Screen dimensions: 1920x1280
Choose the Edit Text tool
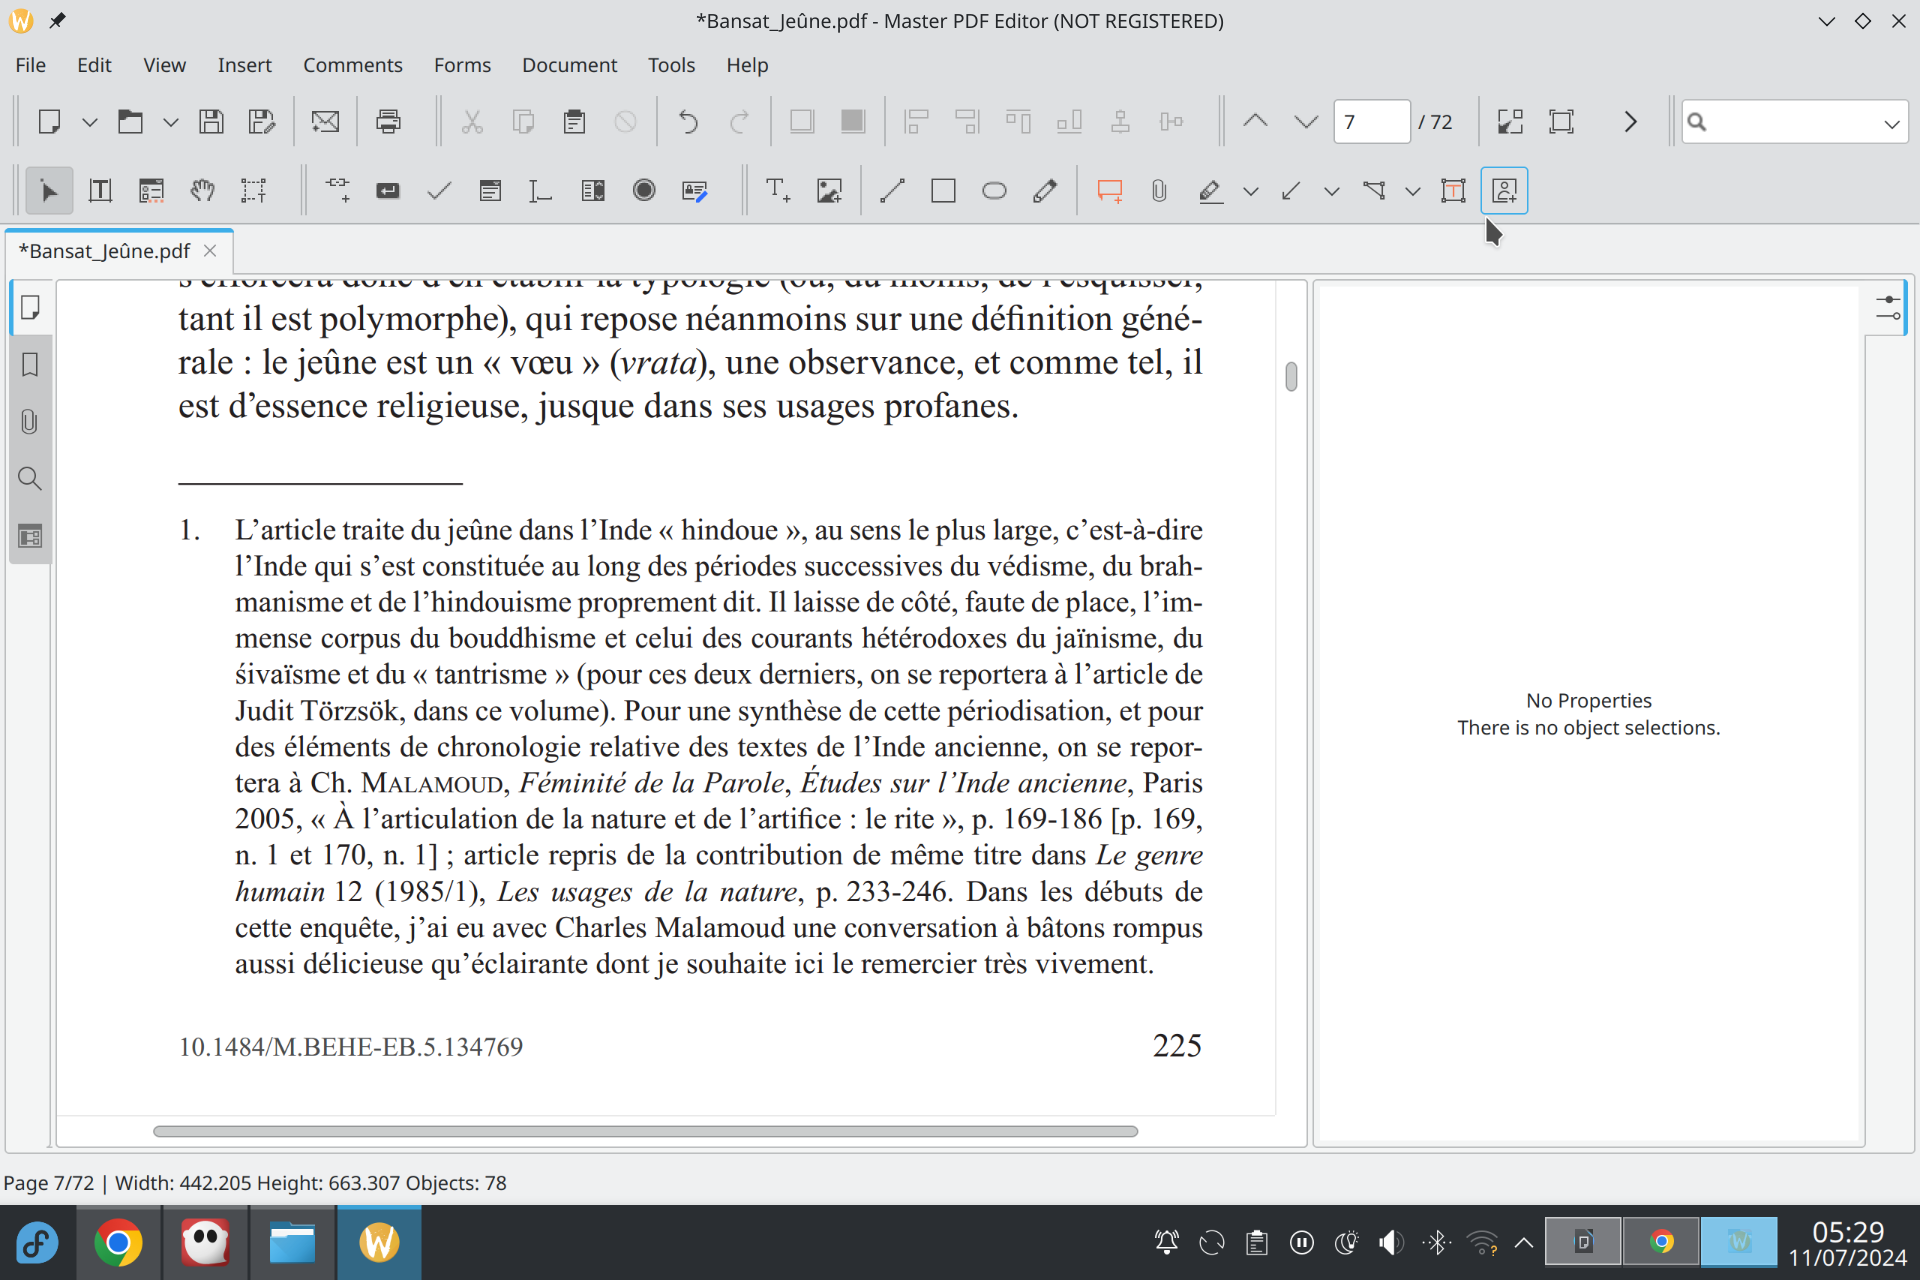click(x=100, y=190)
